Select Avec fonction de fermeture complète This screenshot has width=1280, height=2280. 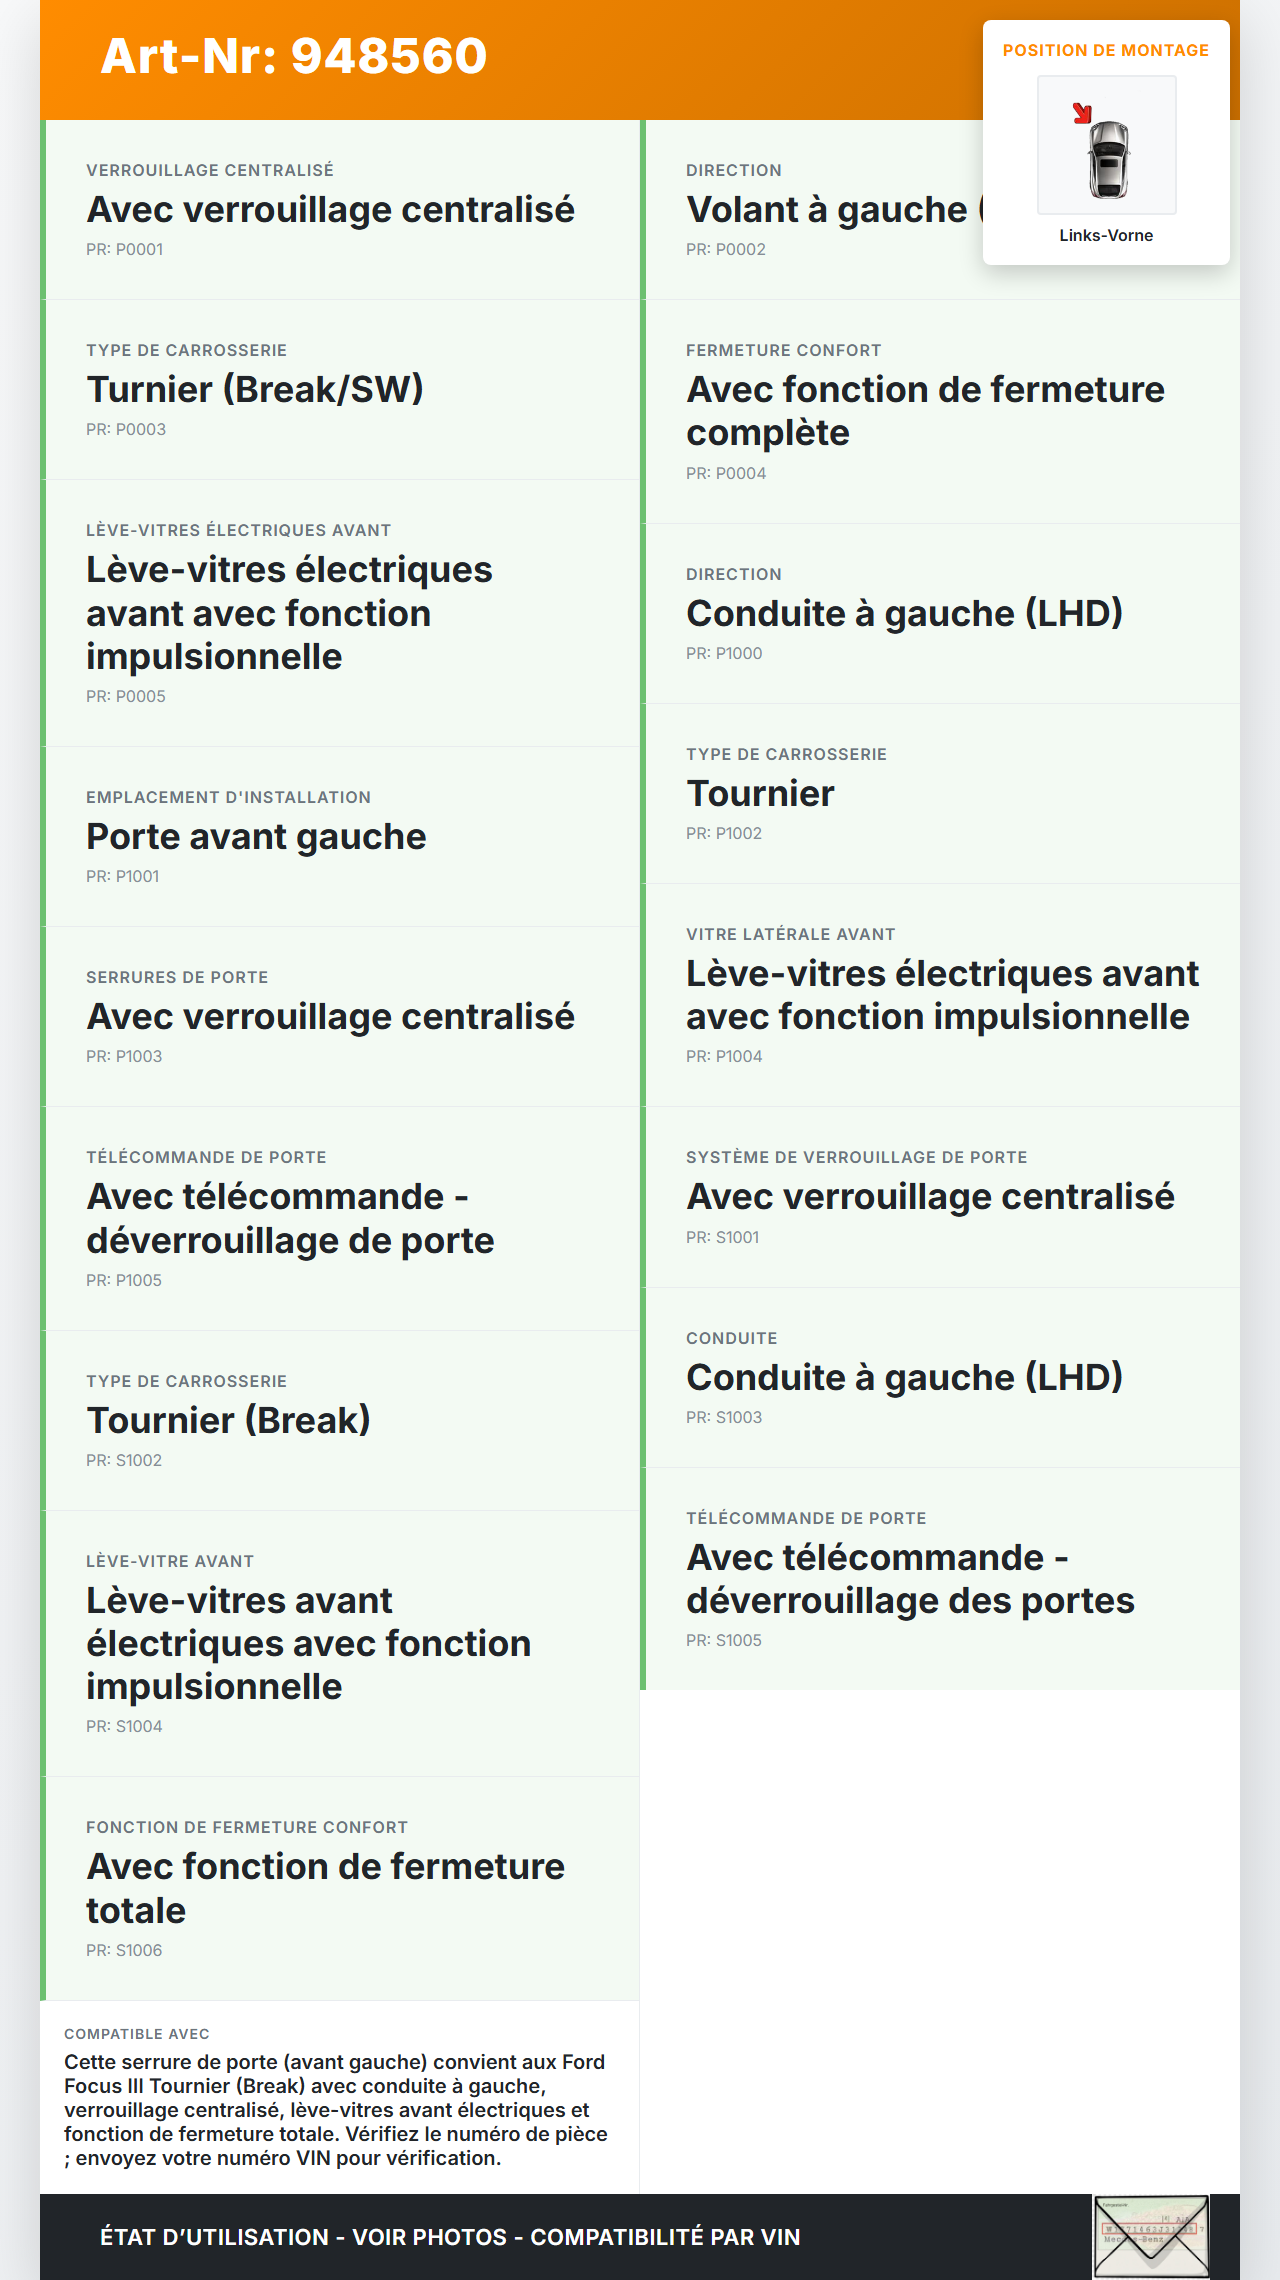pyautogui.click(x=925, y=411)
